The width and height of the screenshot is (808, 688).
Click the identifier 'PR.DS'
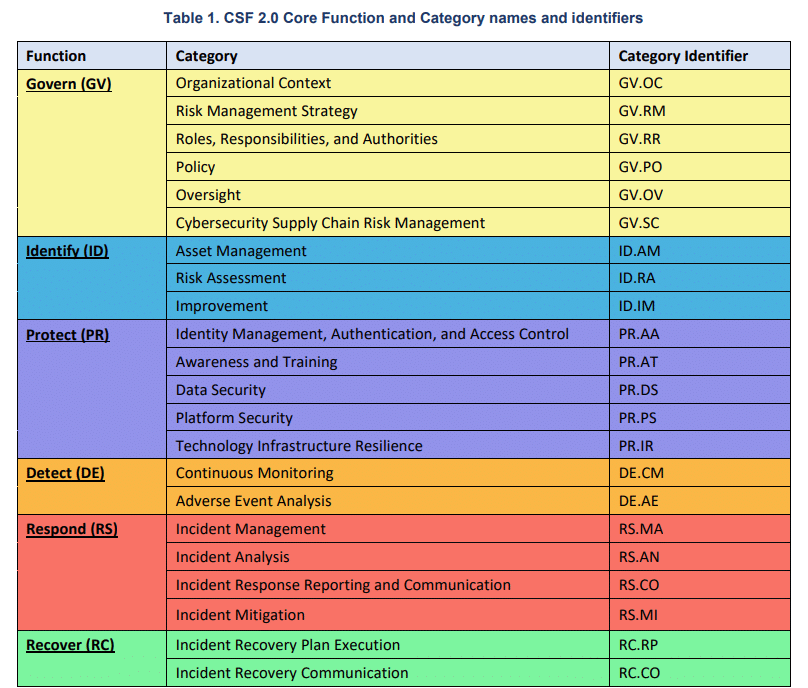point(638,390)
